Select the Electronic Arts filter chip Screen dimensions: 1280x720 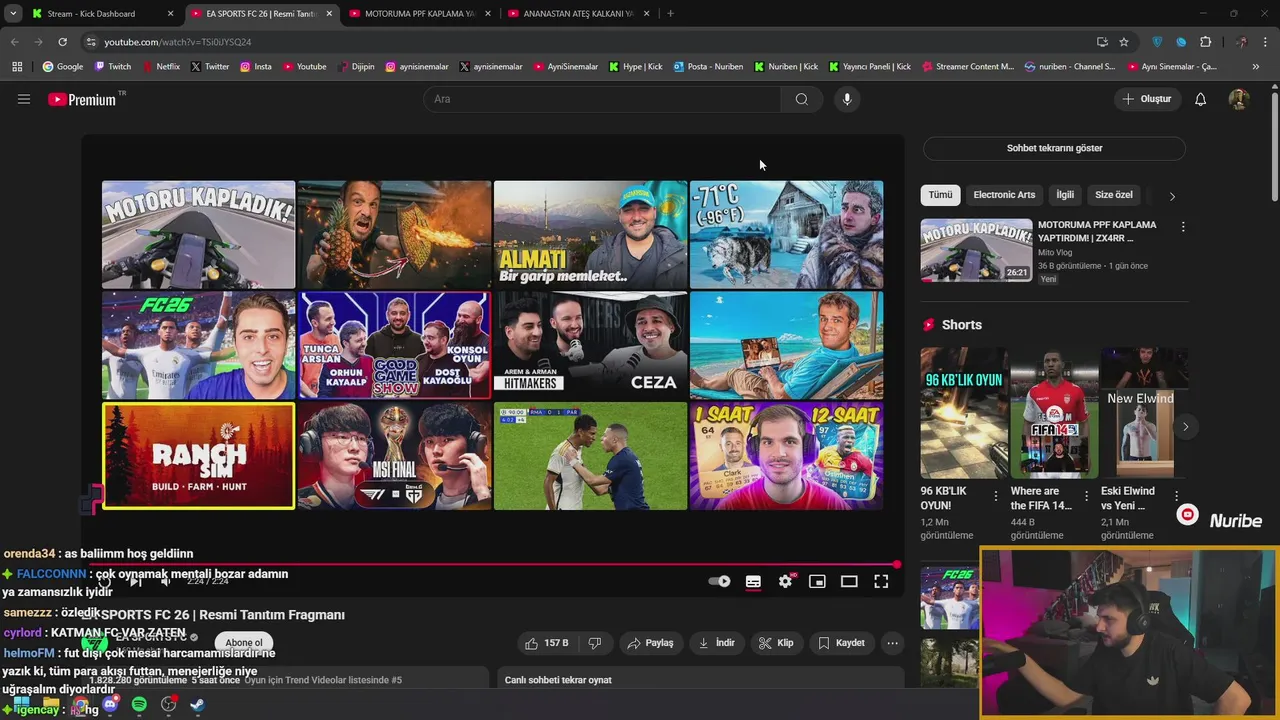click(1004, 195)
